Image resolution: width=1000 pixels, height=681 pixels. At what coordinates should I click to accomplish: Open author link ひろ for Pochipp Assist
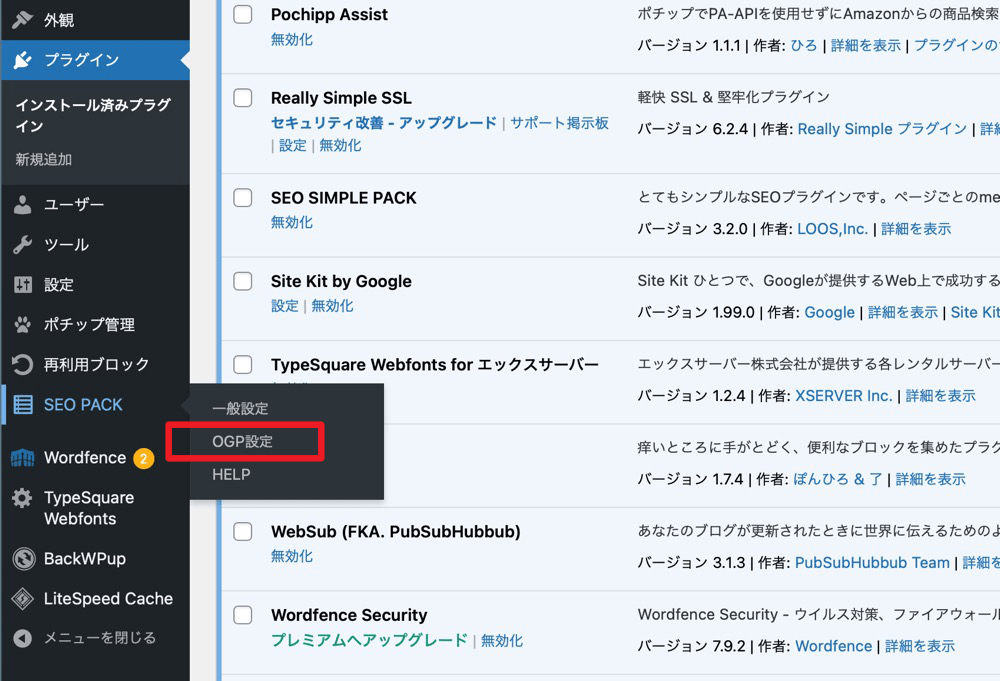click(x=804, y=45)
